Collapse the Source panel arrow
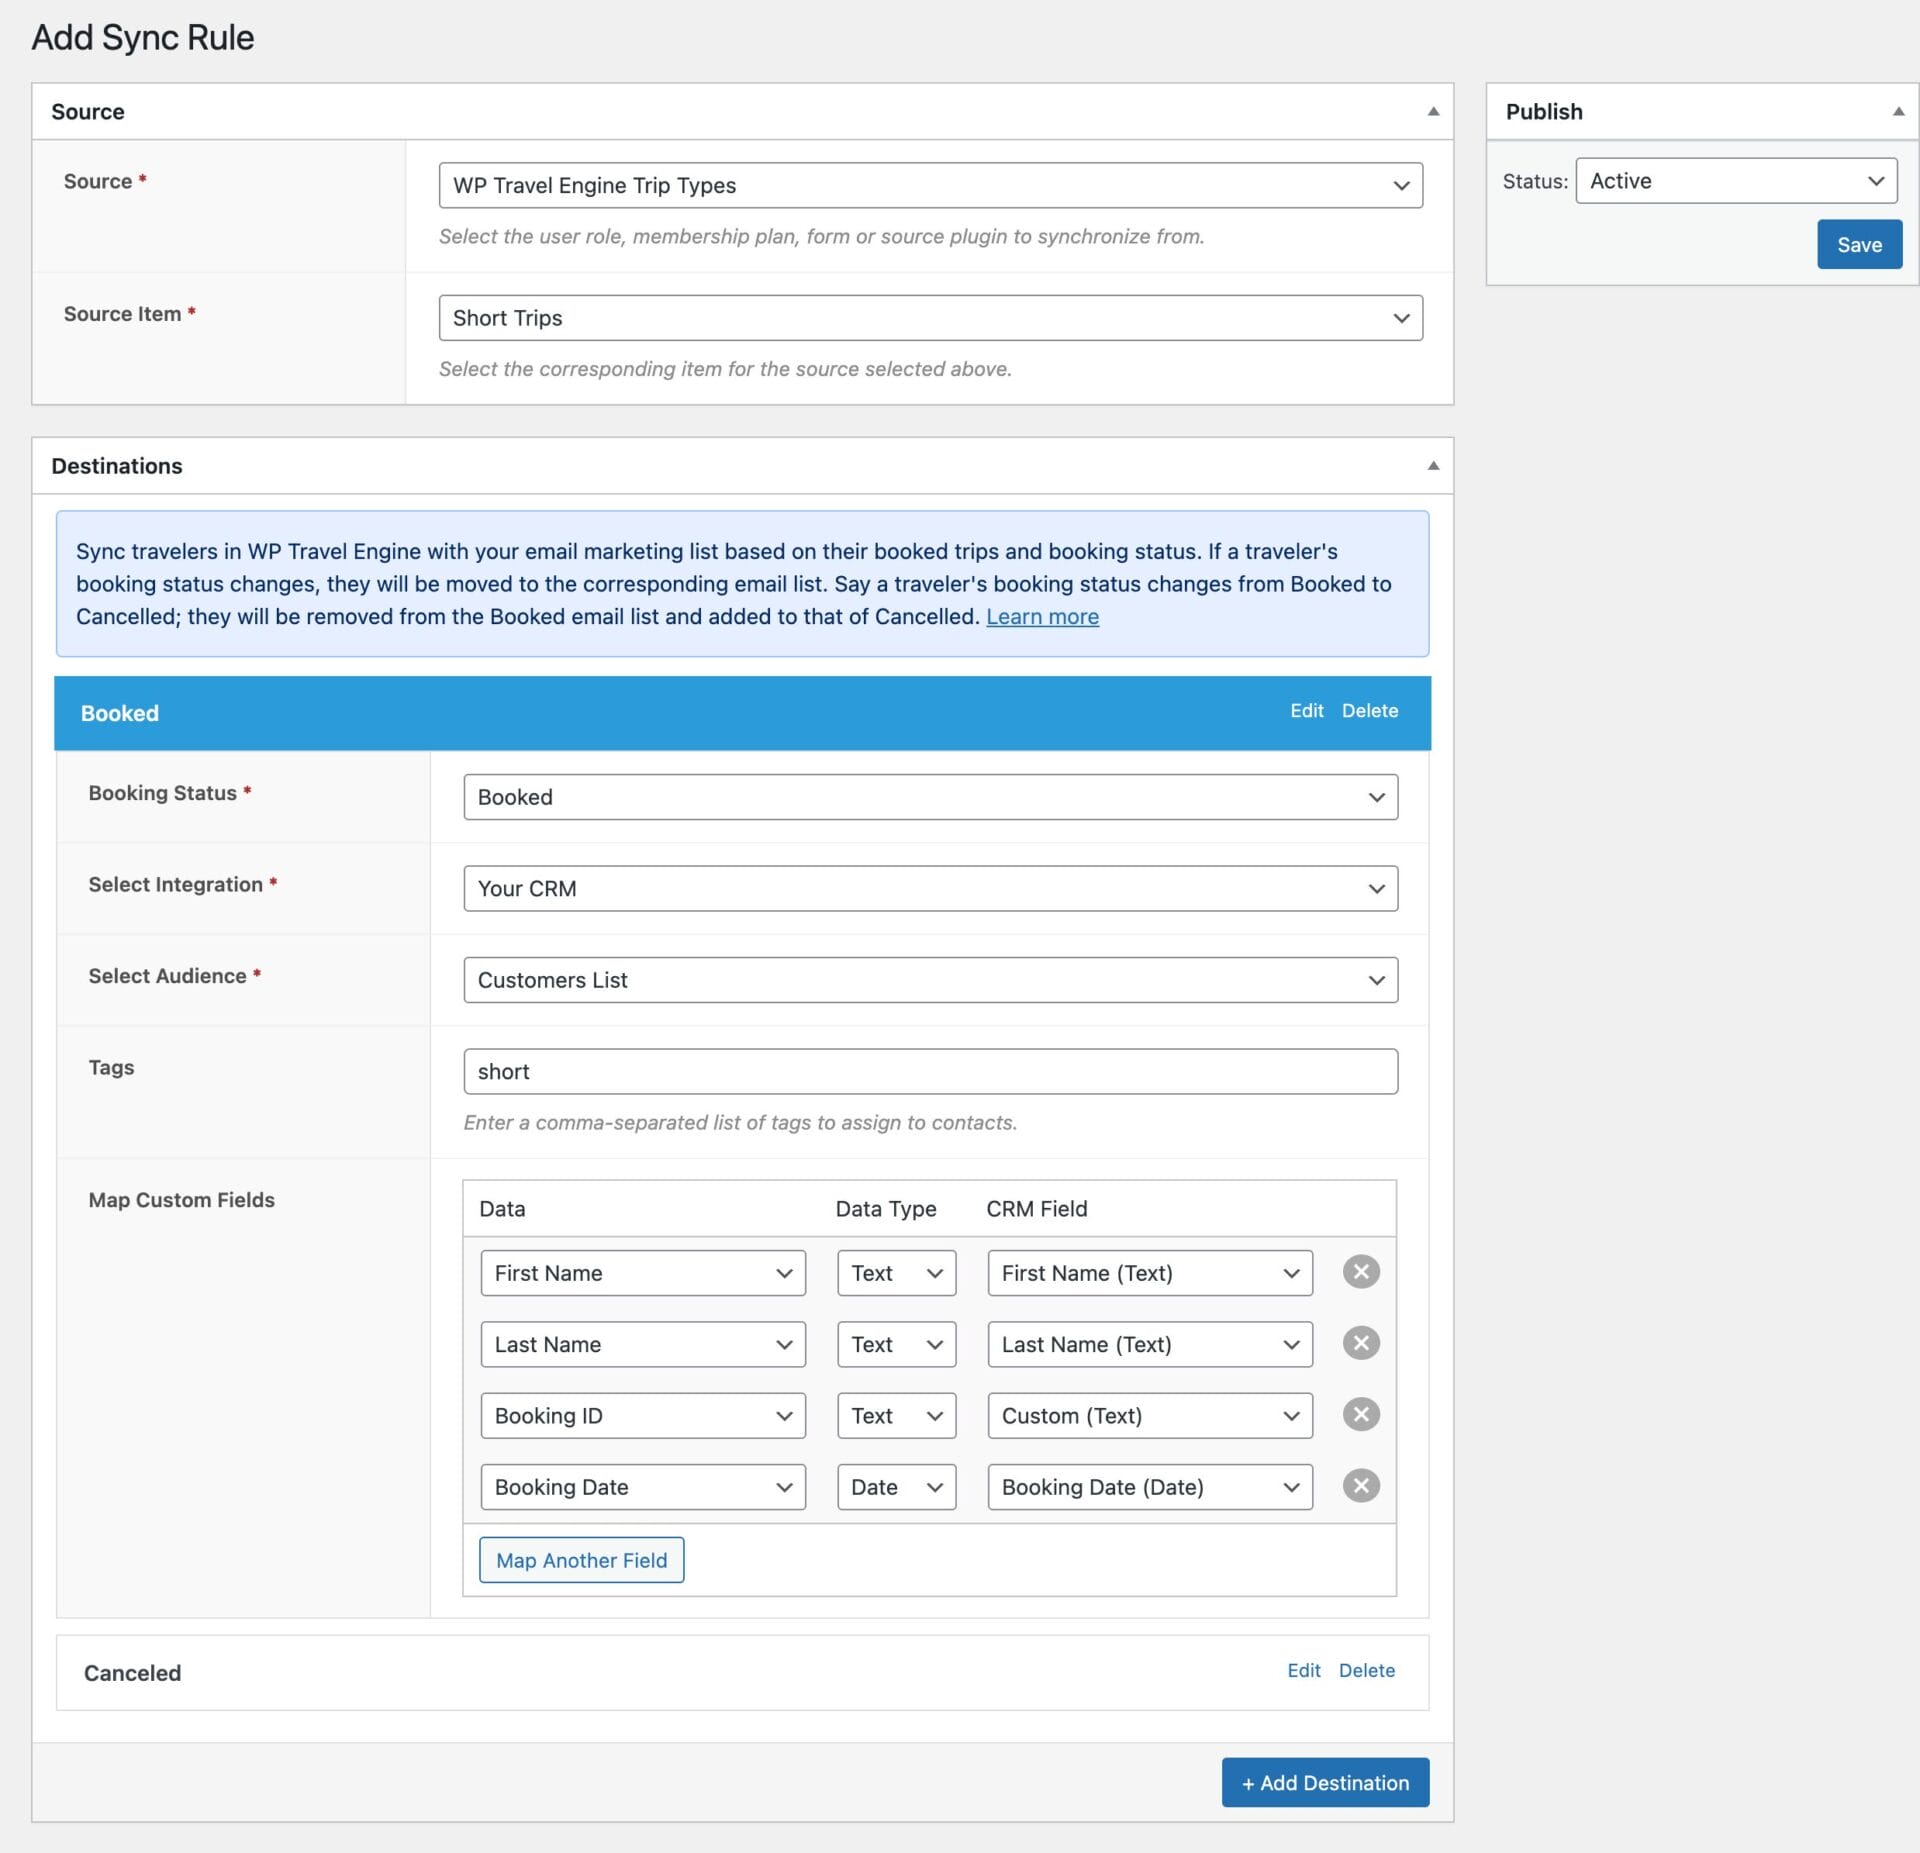 [1433, 111]
